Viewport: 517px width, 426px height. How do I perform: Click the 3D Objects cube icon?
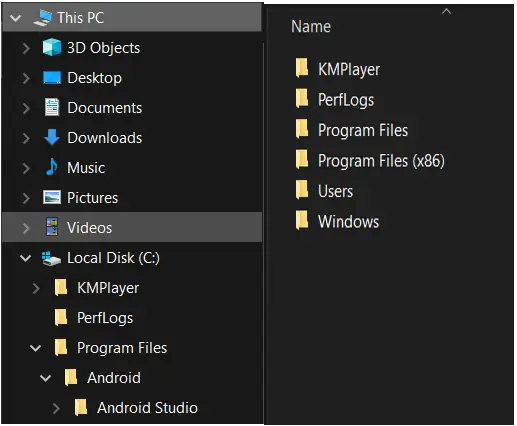[x=52, y=47]
